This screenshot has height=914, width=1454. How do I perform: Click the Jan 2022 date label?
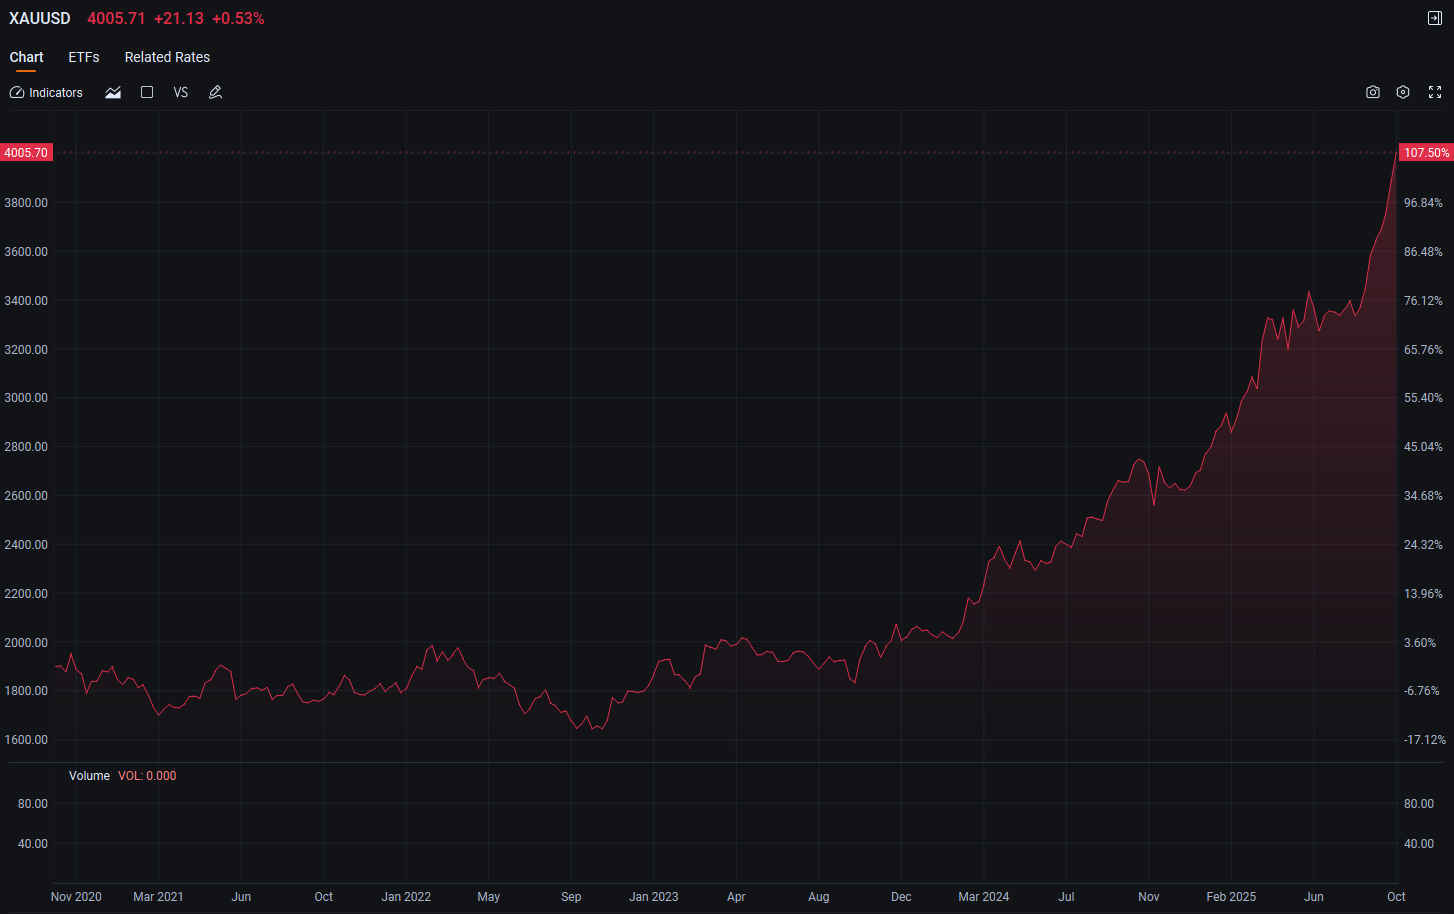[406, 897]
